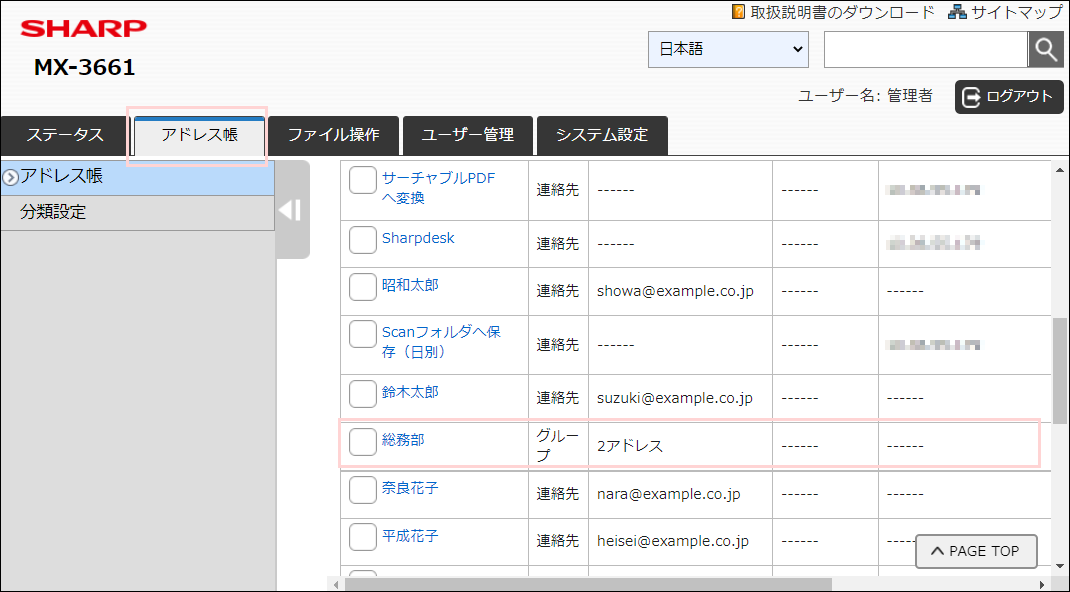Click the sitemap network icon
The image size is (1070, 592).
coord(957,12)
